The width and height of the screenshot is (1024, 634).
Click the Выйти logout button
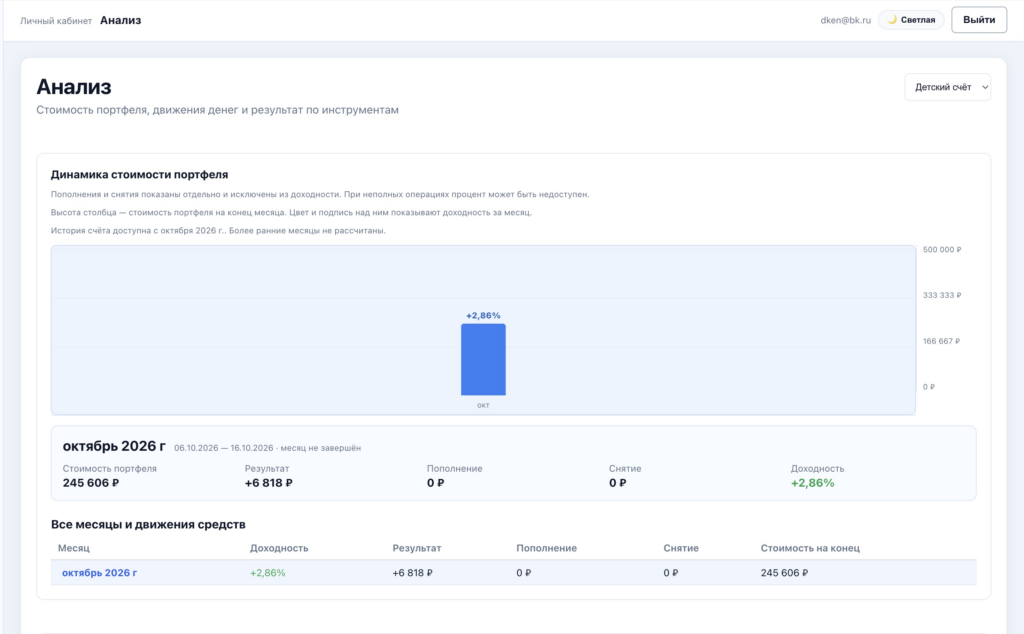[979, 20]
